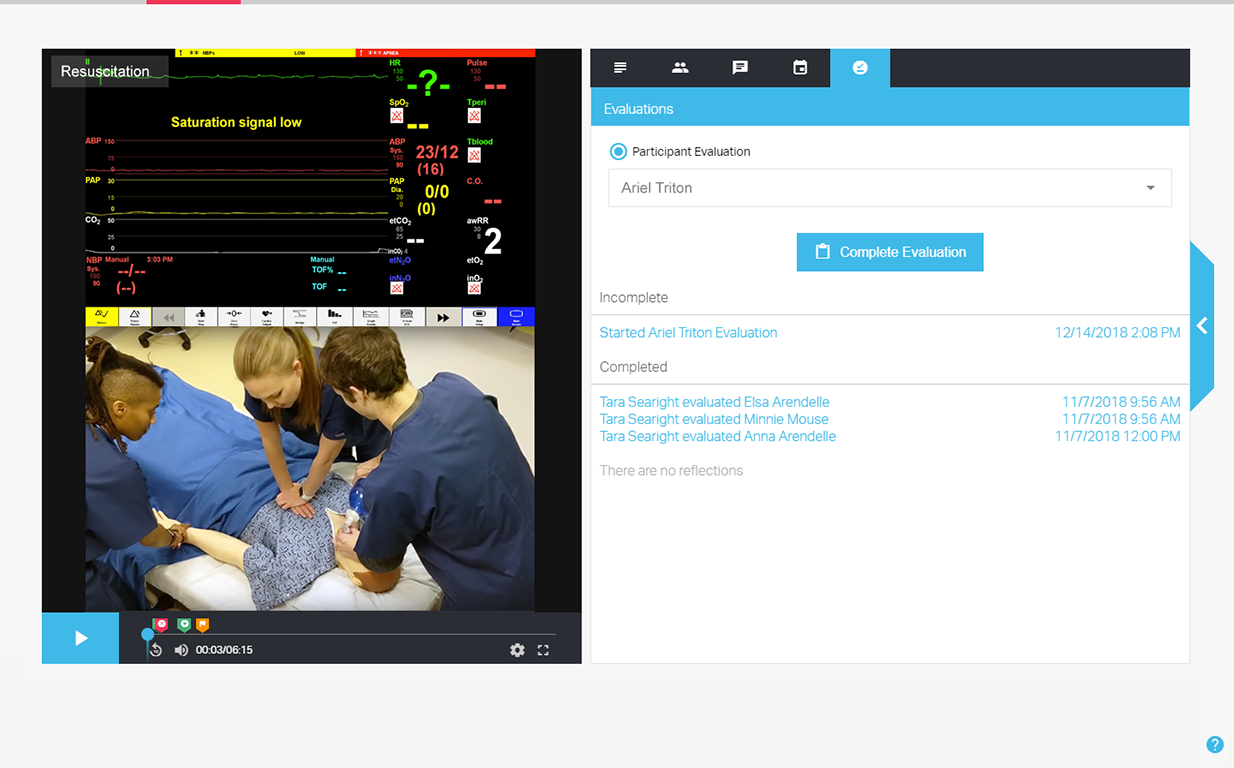Viewport: 1234px width, 768px height.
Task: Open the calendar events tab icon
Action: [x=800, y=68]
